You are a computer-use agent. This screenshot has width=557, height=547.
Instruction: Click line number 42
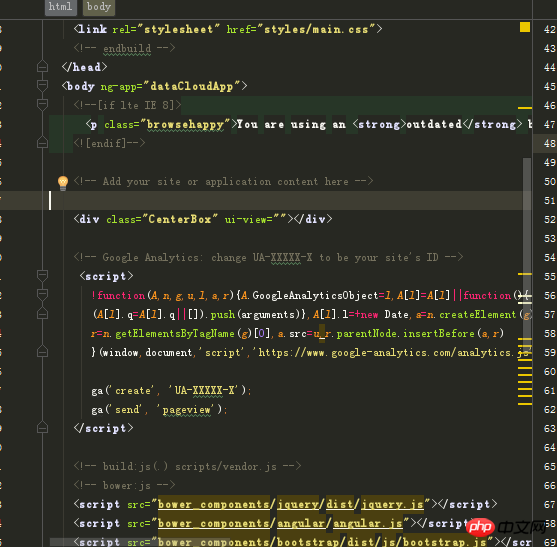tap(549, 29)
